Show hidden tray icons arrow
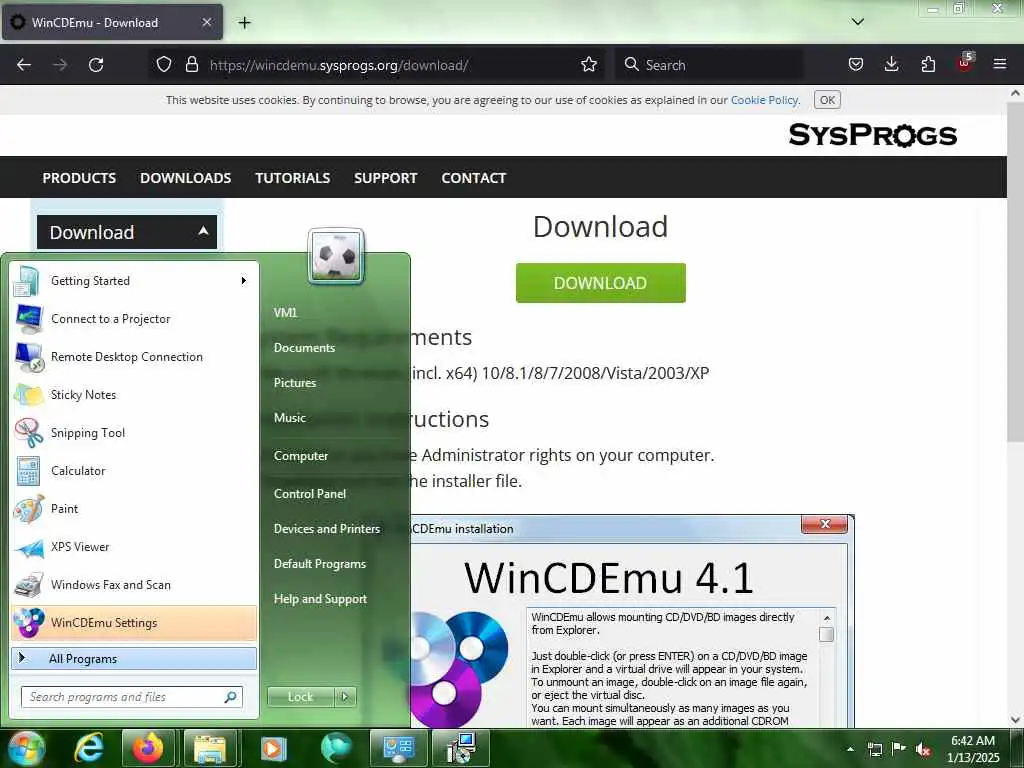Screen dimensions: 1024x768 850,750
